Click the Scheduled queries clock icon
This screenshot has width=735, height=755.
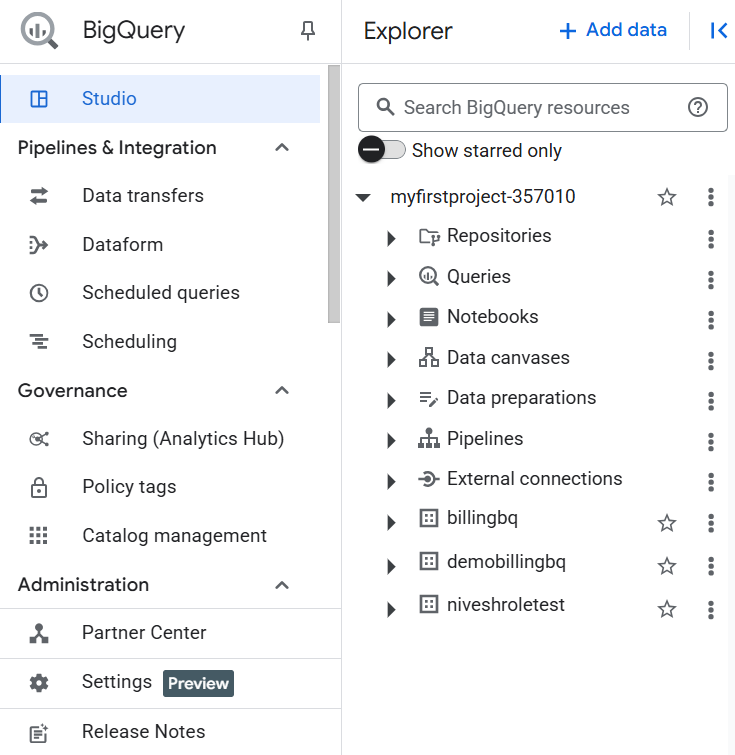(39, 293)
